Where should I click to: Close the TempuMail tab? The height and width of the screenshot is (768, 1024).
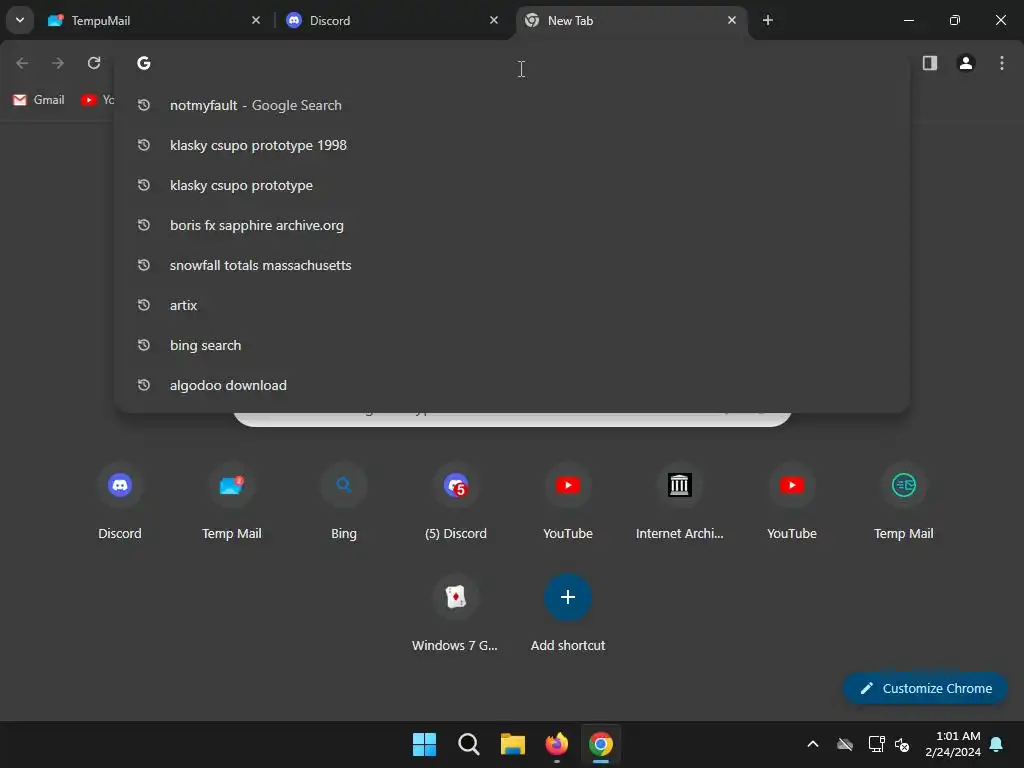[x=256, y=20]
